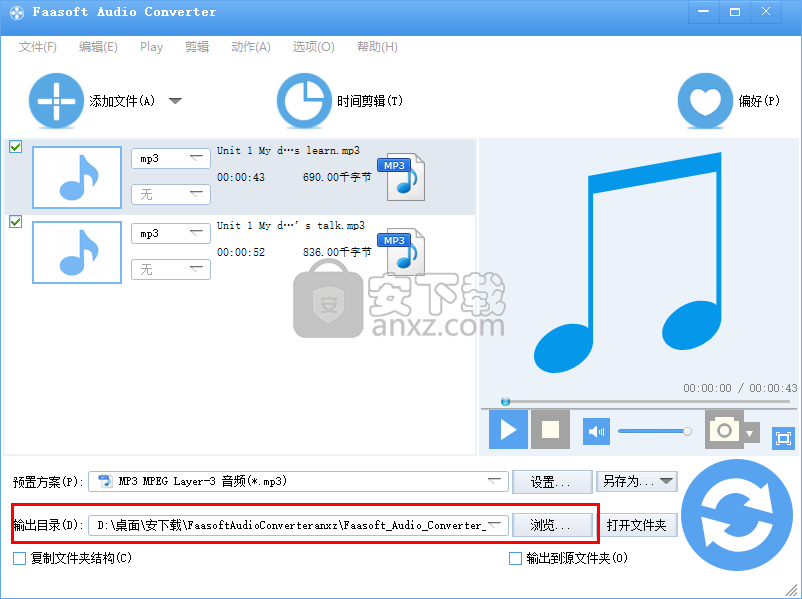Click the playback progress seek bar

pos(646,402)
